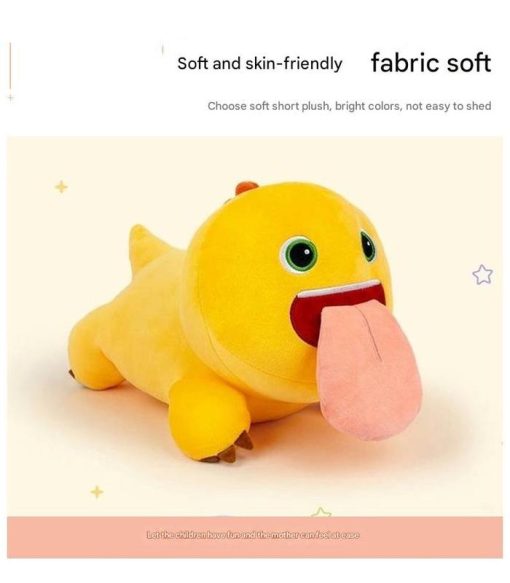Click the orange horn on the plush's head

246,187
